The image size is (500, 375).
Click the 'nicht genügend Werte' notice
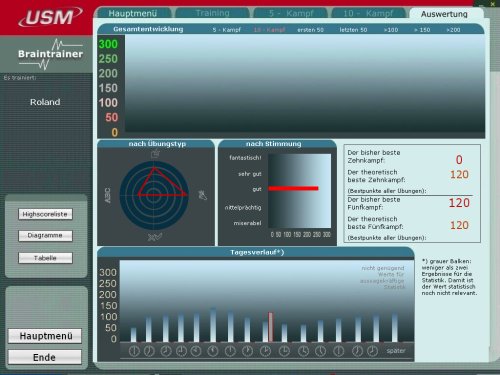point(383,277)
